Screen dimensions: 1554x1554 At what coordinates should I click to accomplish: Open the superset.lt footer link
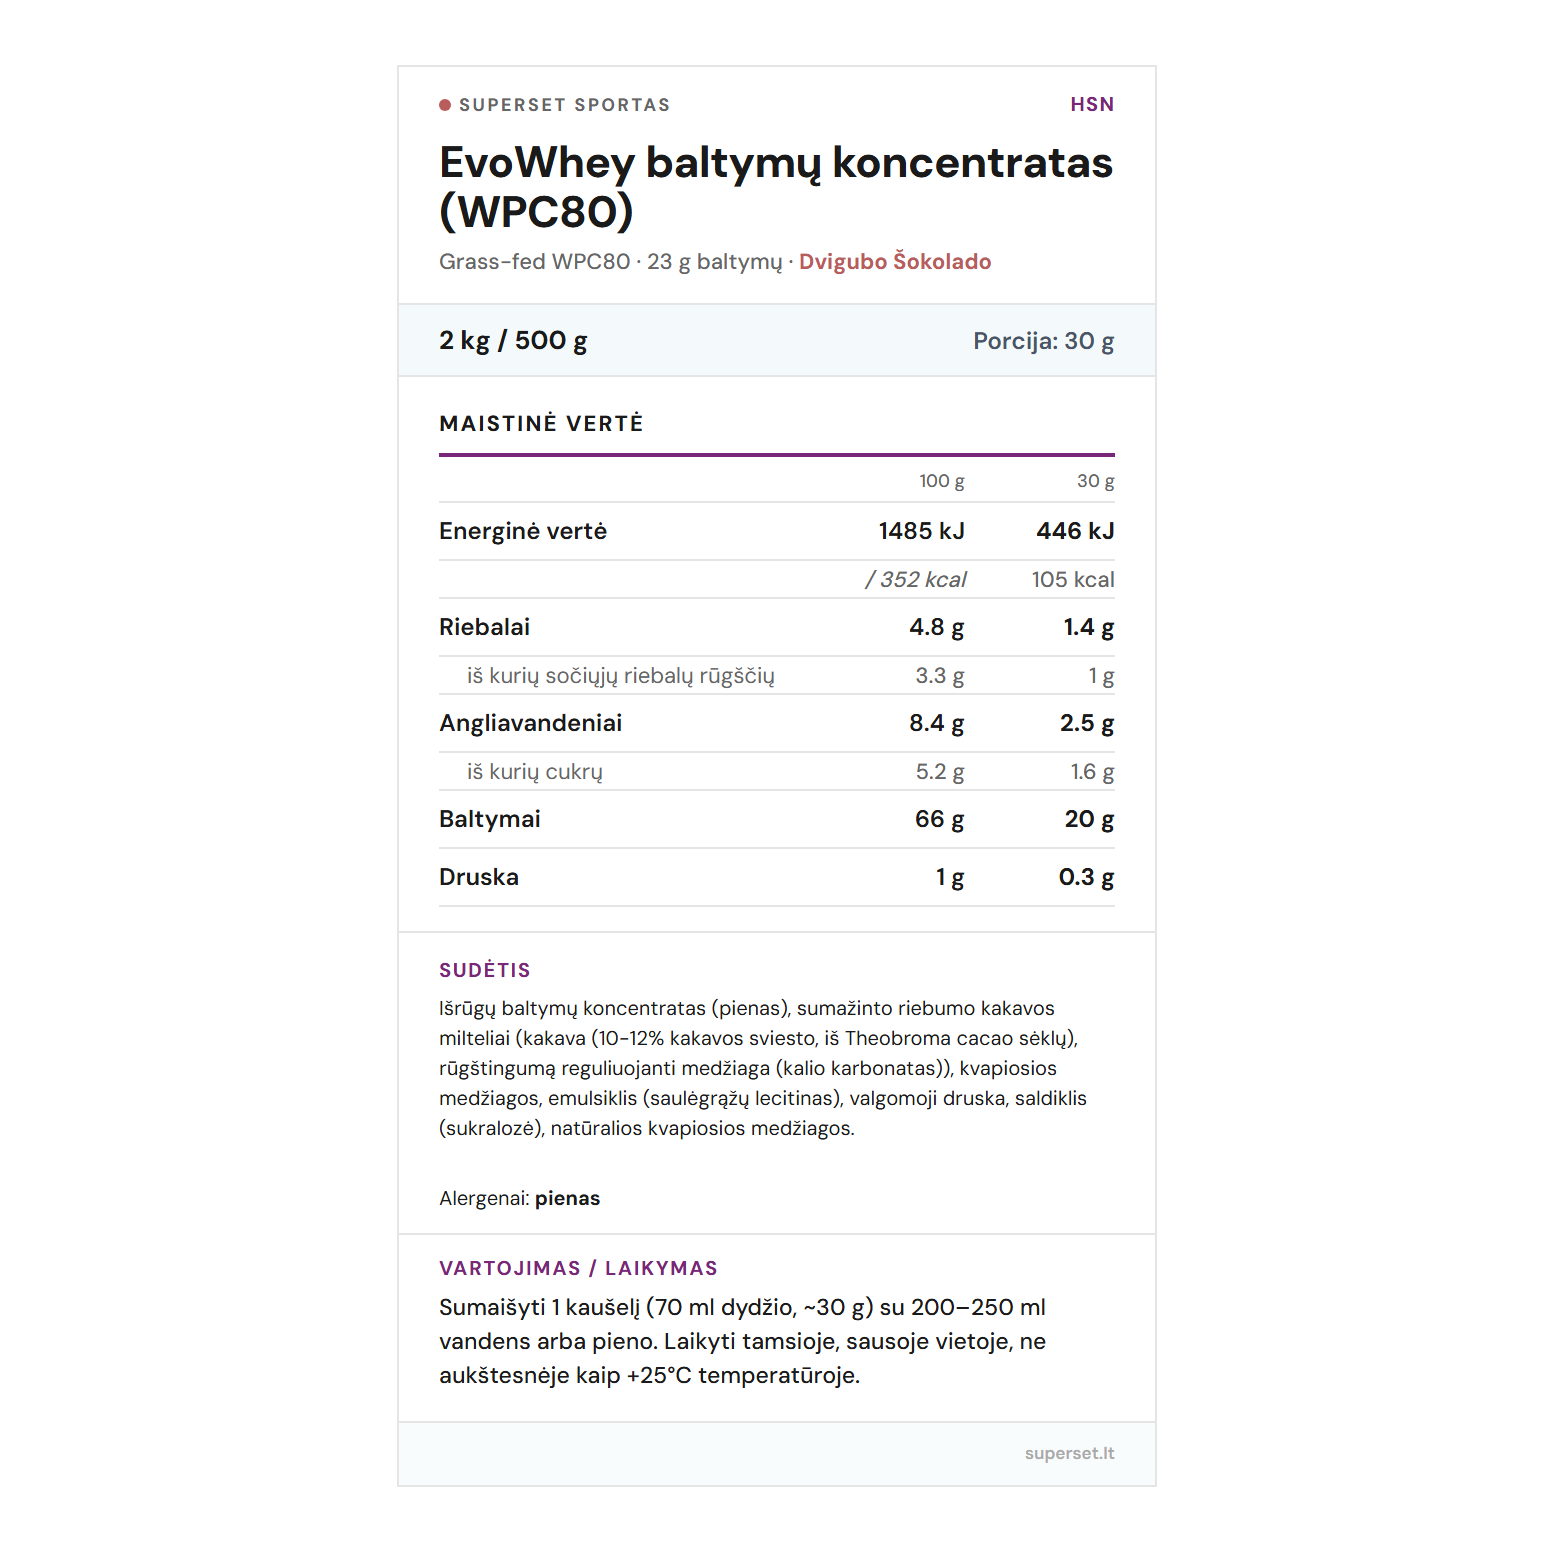click(1069, 1453)
